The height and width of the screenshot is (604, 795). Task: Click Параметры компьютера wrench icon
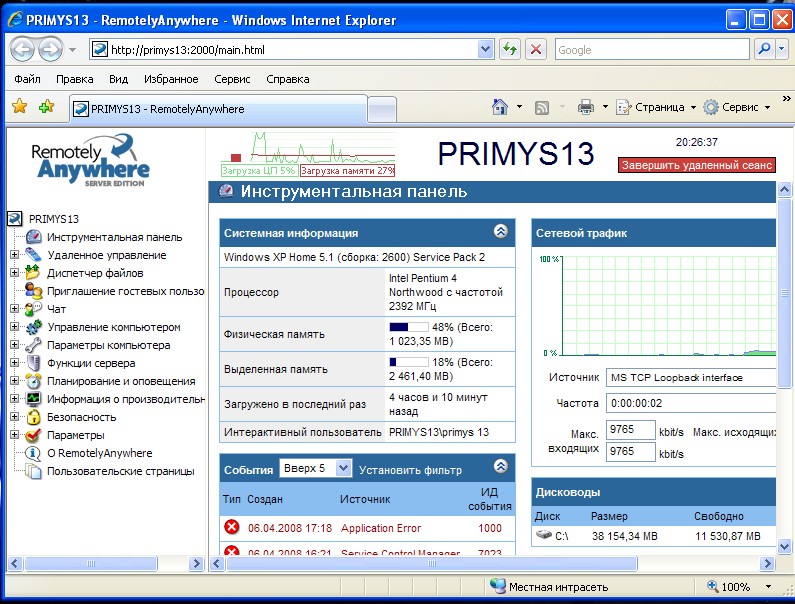33,345
